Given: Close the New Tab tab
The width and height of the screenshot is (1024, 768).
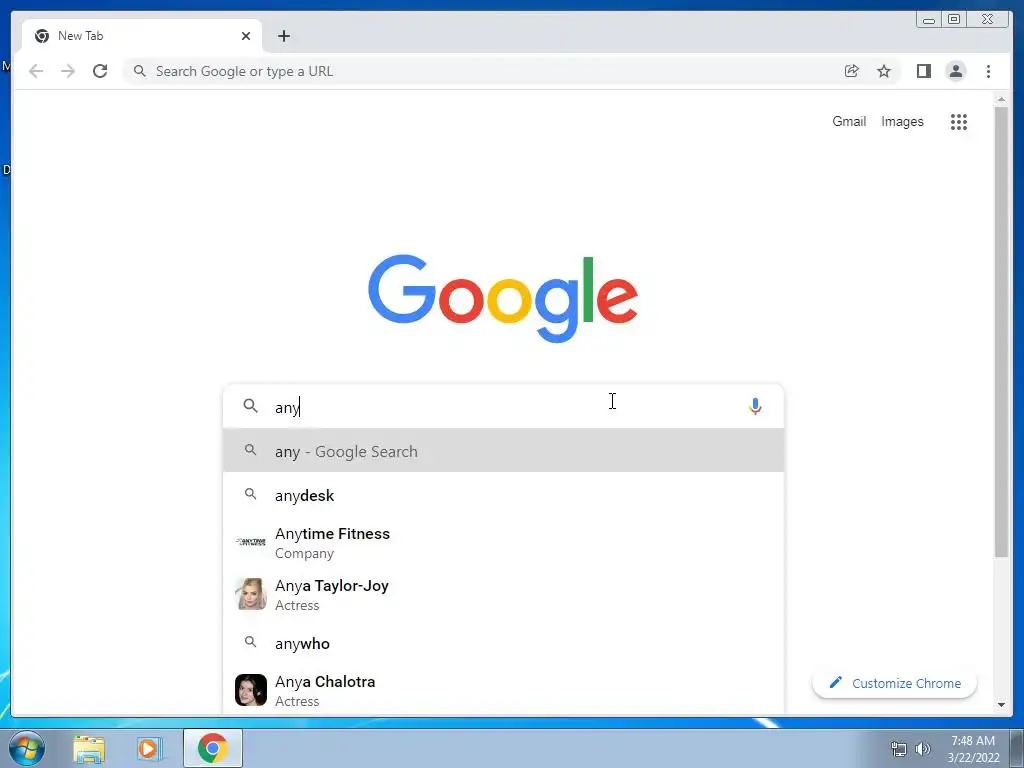Looking at the screenshot, I should click(x=246, y=36).
